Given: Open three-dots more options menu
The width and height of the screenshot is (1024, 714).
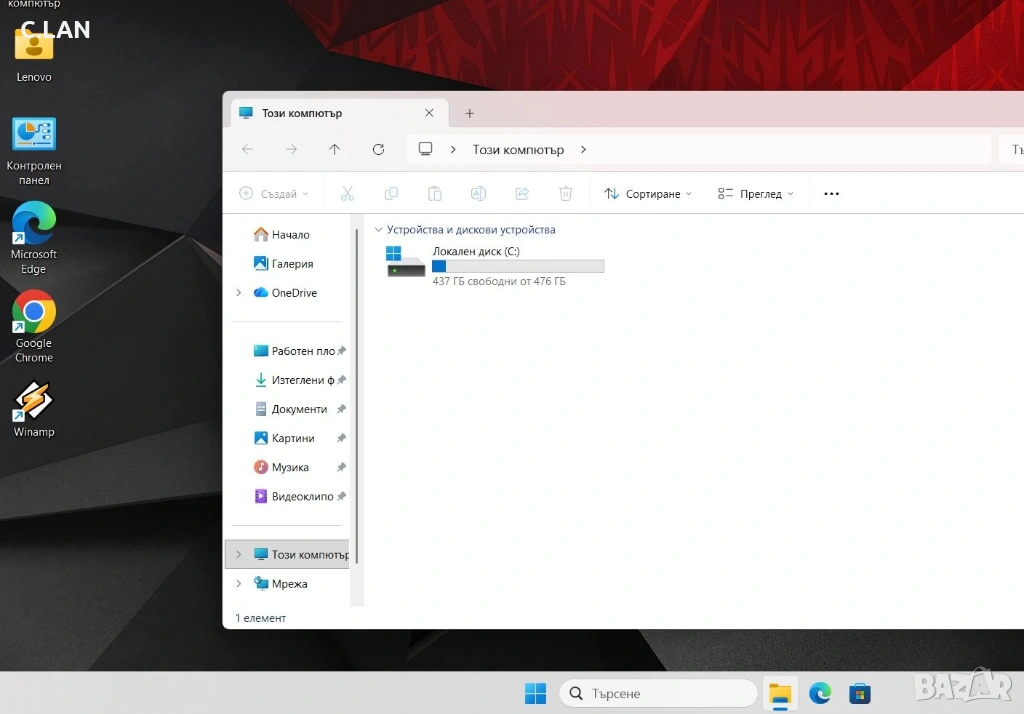Looking at the screenshot, I should click(831, 194).
